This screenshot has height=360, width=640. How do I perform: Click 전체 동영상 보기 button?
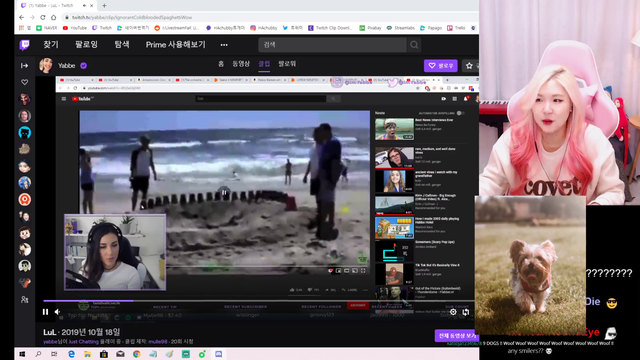coord(457,336)
